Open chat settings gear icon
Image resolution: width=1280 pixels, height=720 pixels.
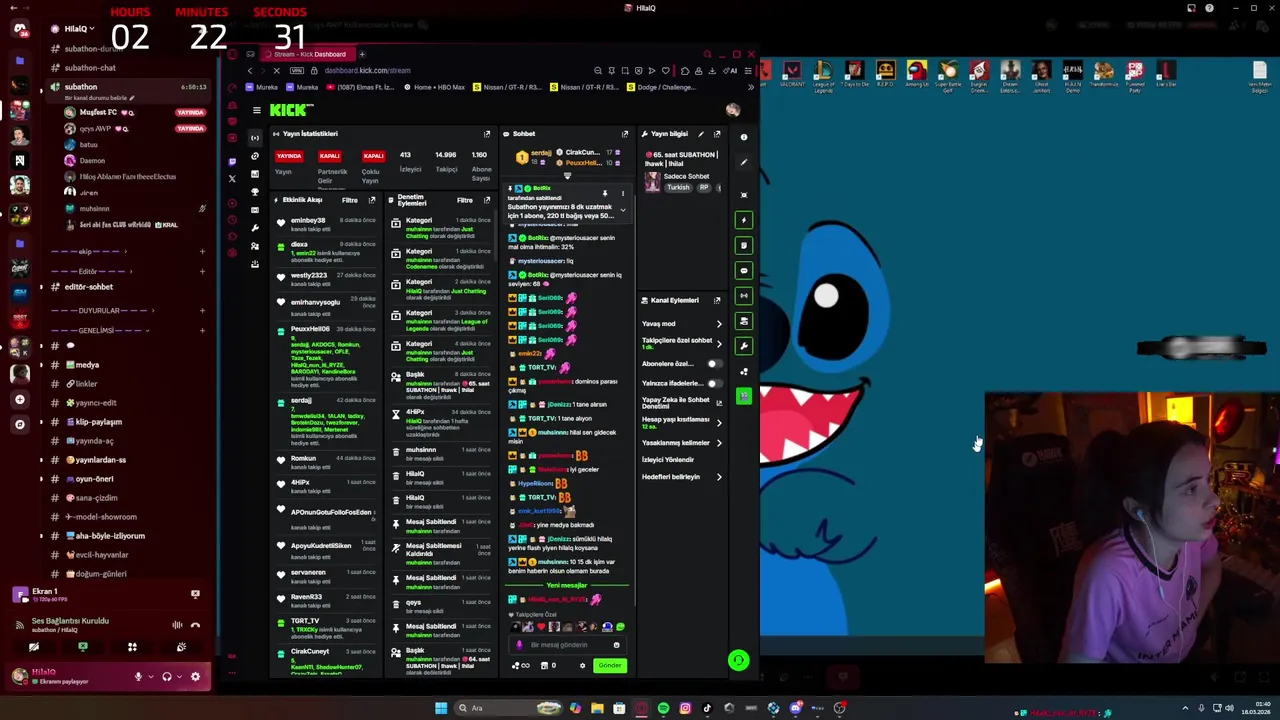pyautogui.click(x=583, y=666)
